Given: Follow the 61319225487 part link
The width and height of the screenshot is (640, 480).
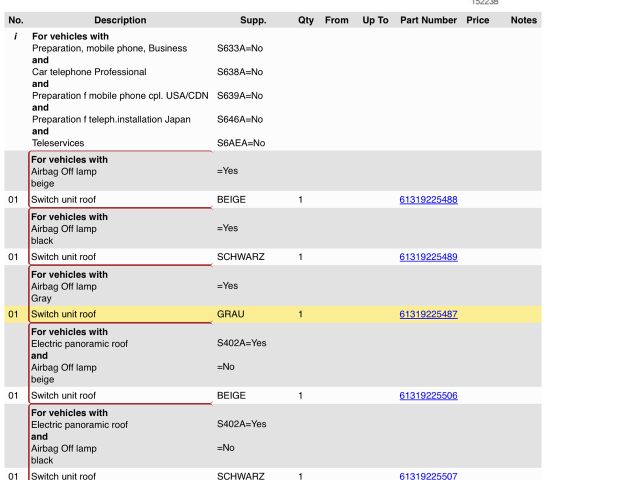Looking at the screenshot, I should [428, 314].
